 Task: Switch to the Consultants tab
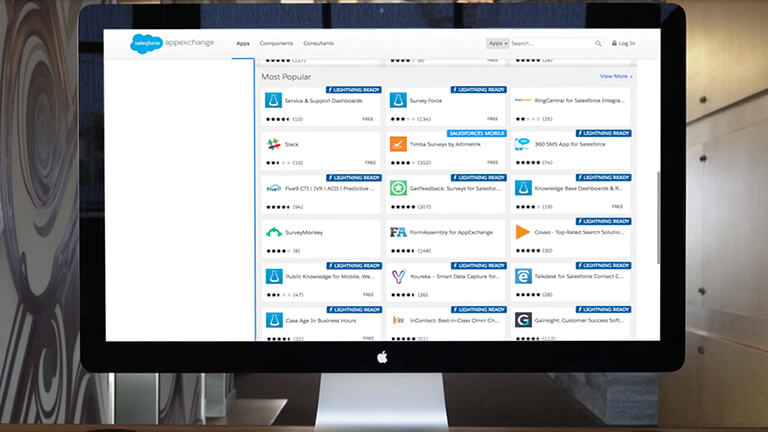pos(318,43)
